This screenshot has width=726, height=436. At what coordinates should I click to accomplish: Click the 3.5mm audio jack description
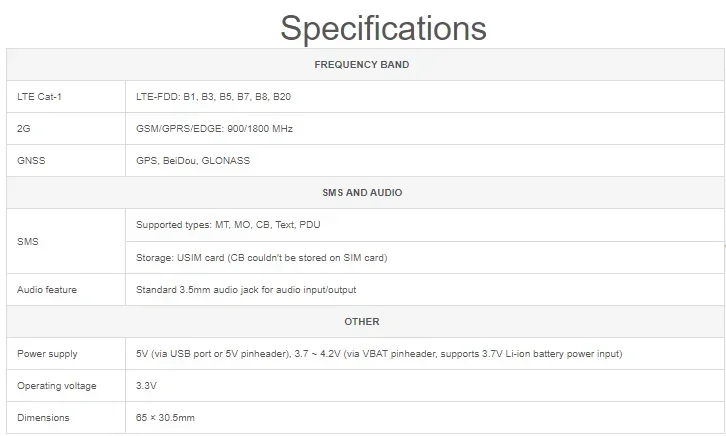point(246,289)
